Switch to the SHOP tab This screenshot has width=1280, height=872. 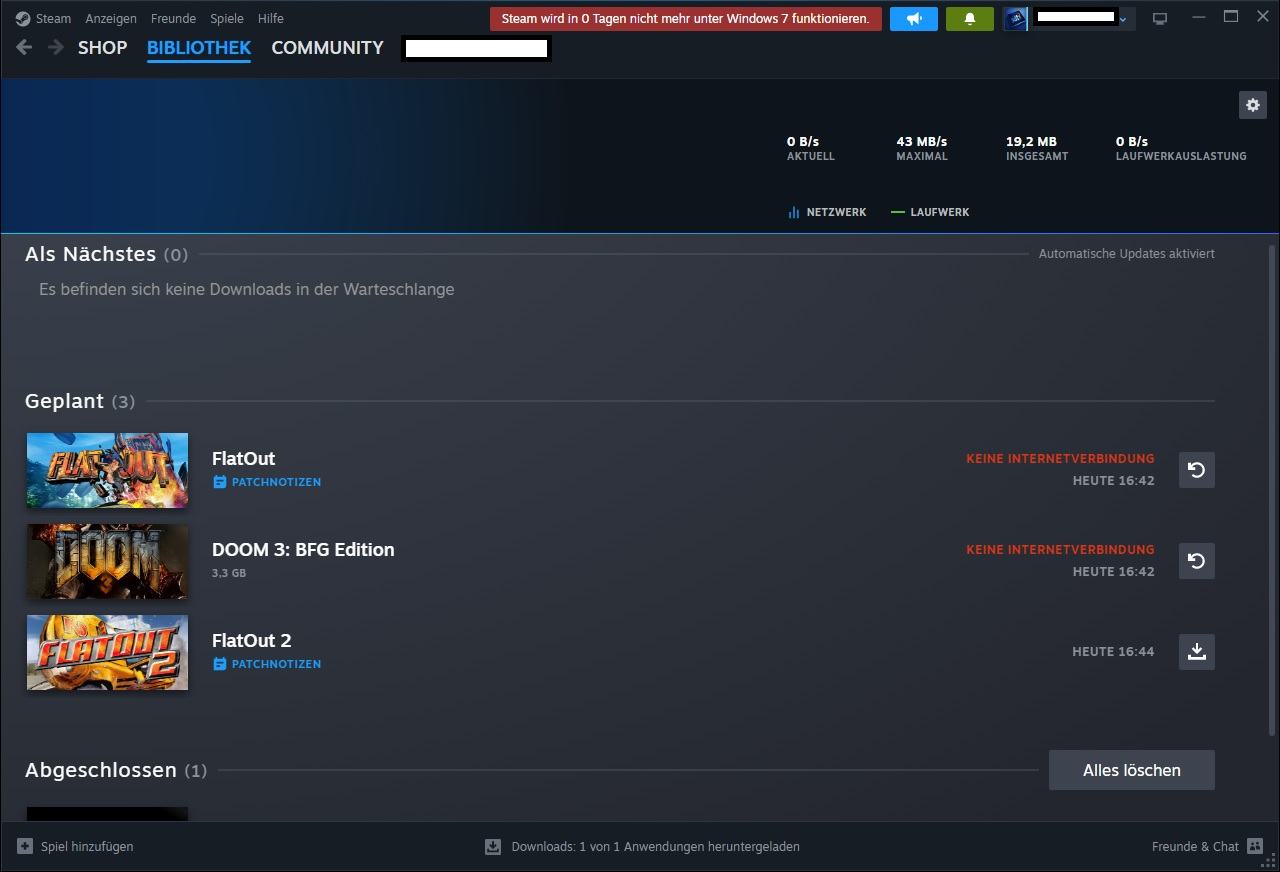103,47
